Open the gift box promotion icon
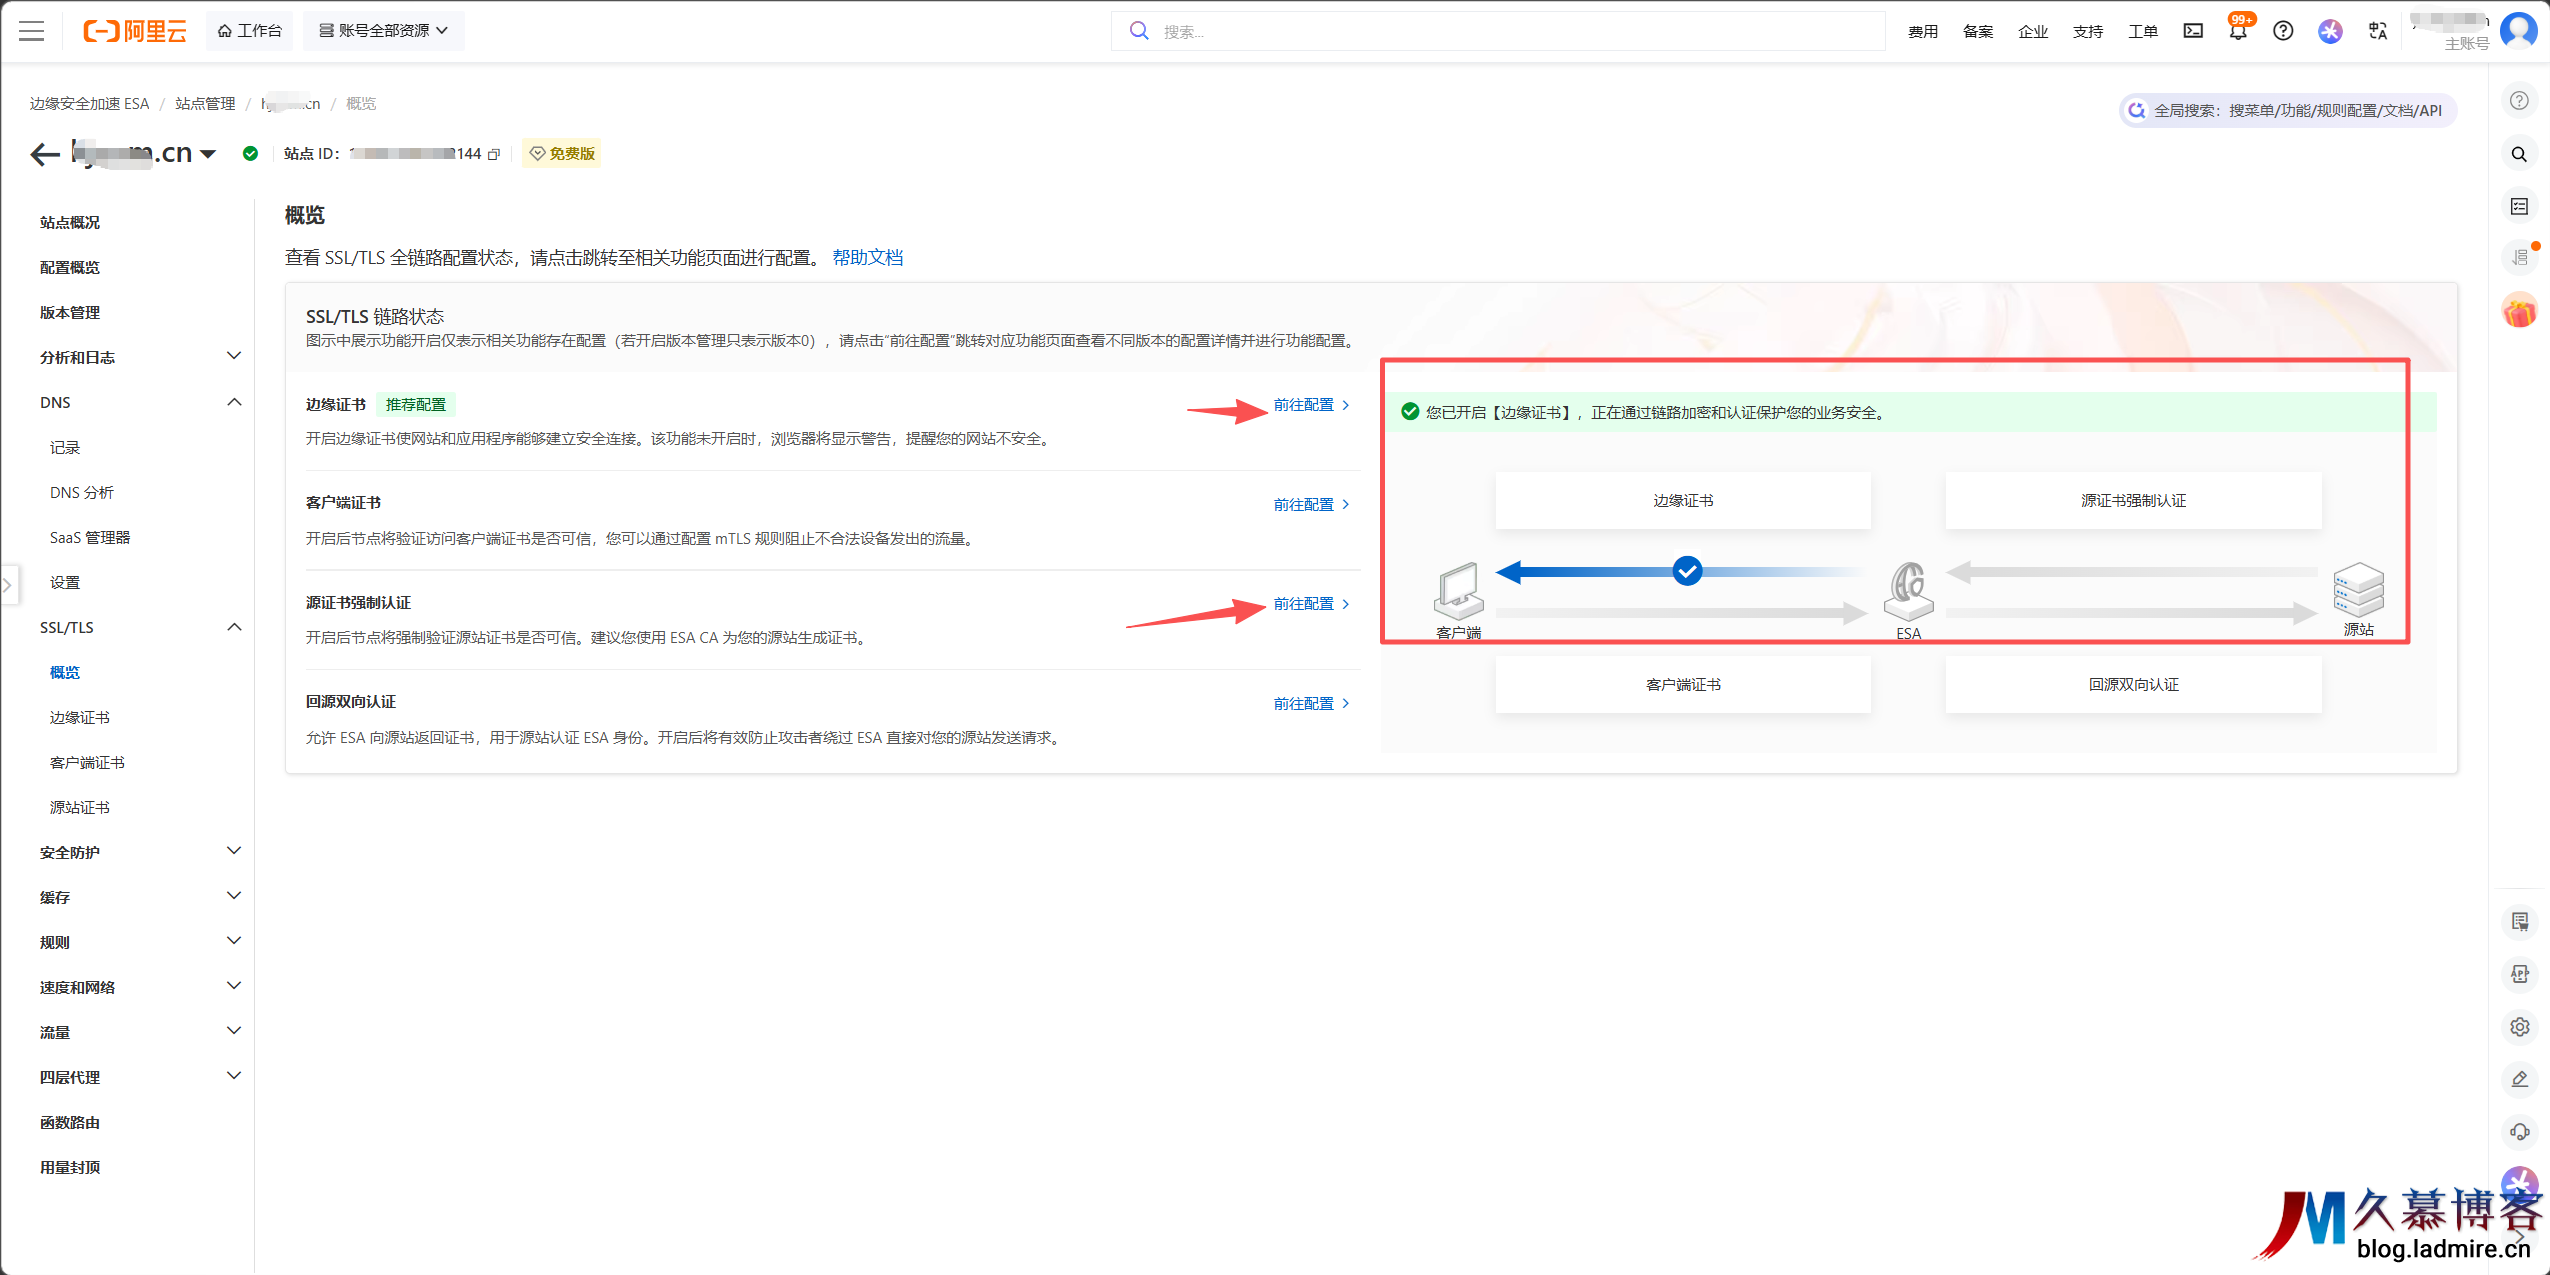Image resolution: width=2550 pixels, height=1275 pixels. coord(2519,312)
